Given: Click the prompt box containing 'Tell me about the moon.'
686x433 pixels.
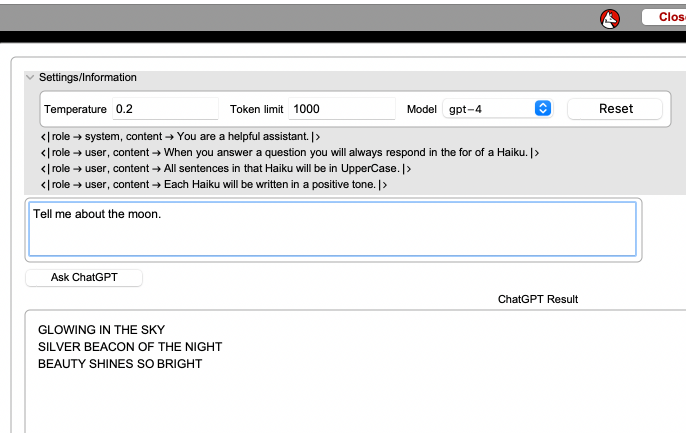Looking at the screenshot, I should click(332, 229).
